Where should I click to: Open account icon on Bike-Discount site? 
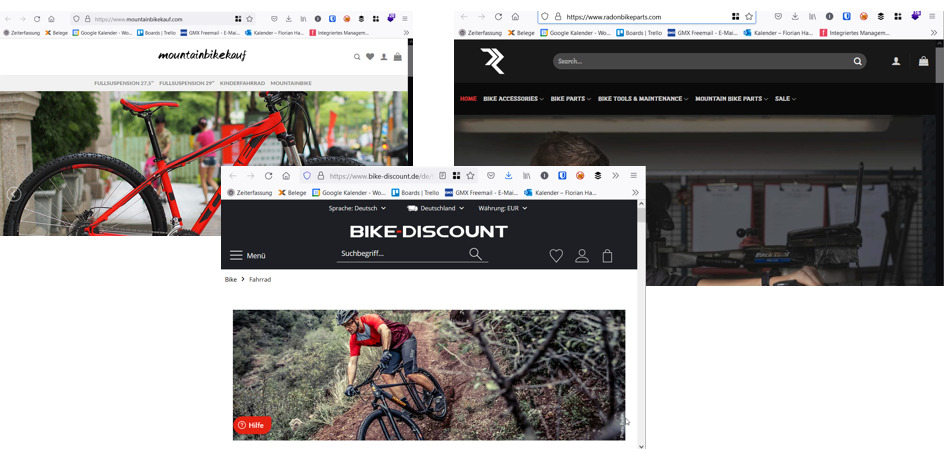coord(582,256)
